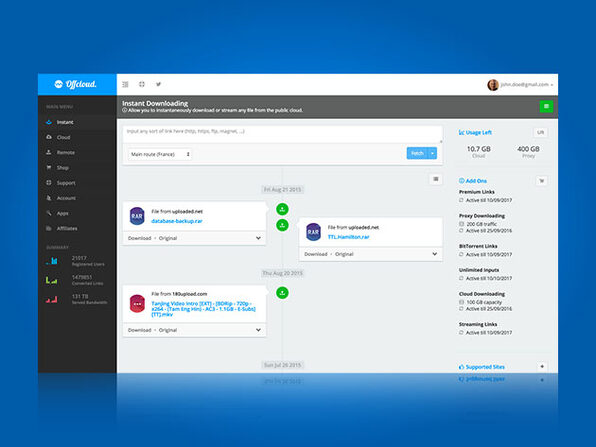Open the Twitter bird icon
The image size is (596, 447).
158,84
